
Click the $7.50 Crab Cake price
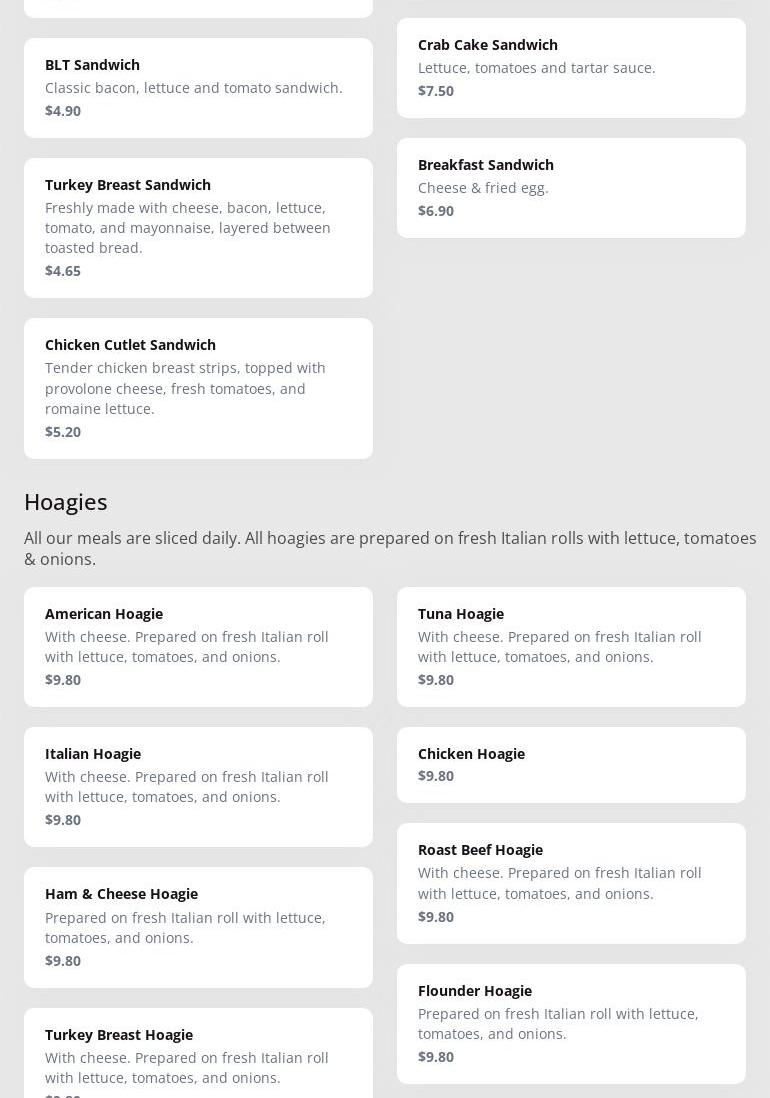click(436, 91)
